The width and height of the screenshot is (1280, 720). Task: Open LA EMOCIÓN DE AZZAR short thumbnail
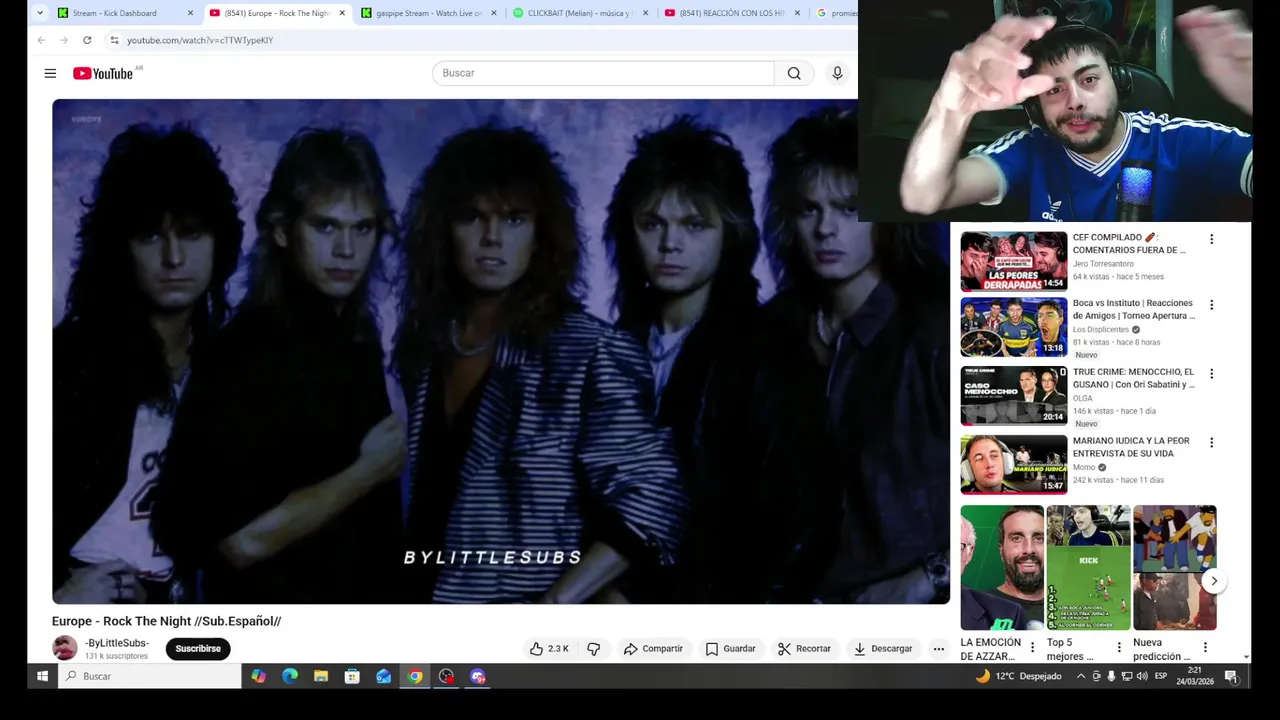pos(1002,568)
